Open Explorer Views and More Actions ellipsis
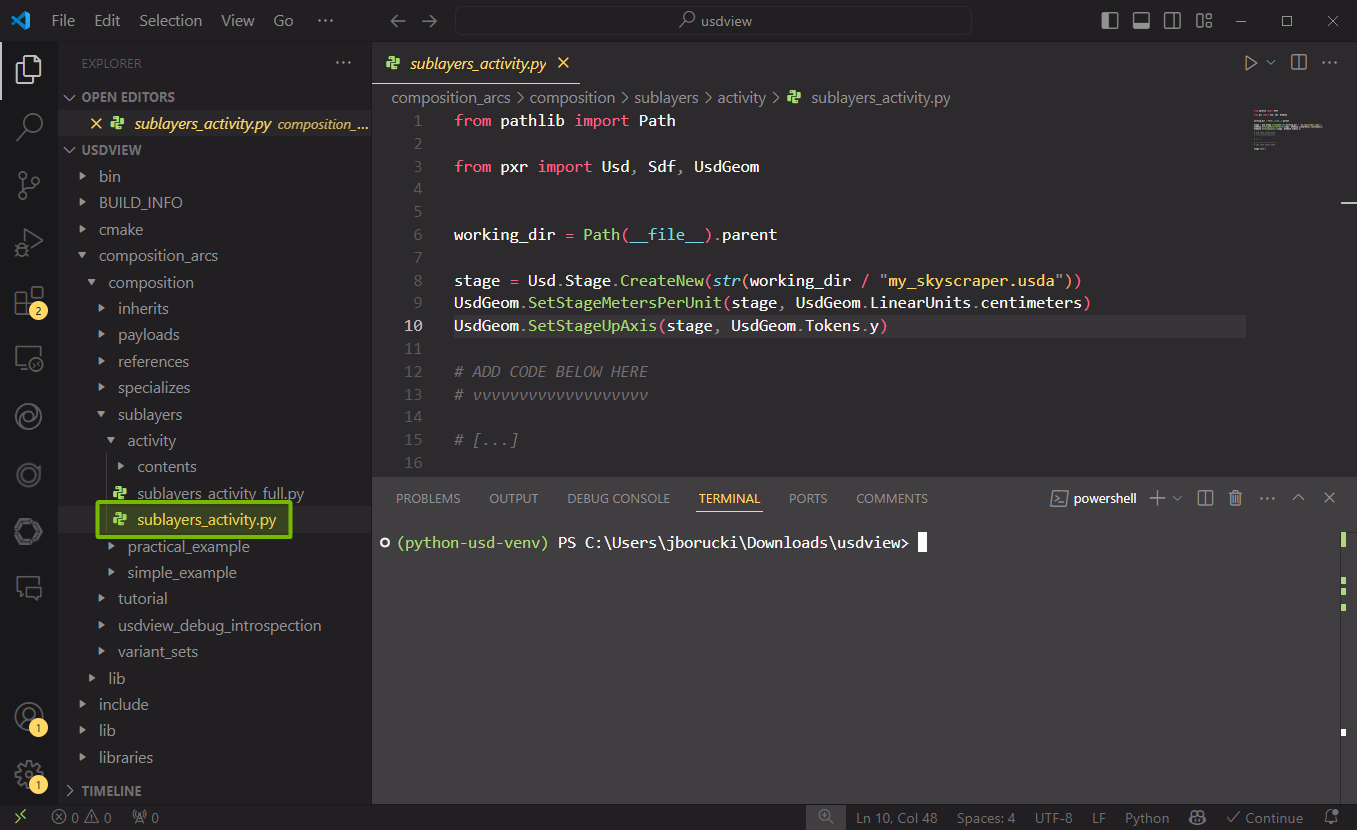 (343, 63)
